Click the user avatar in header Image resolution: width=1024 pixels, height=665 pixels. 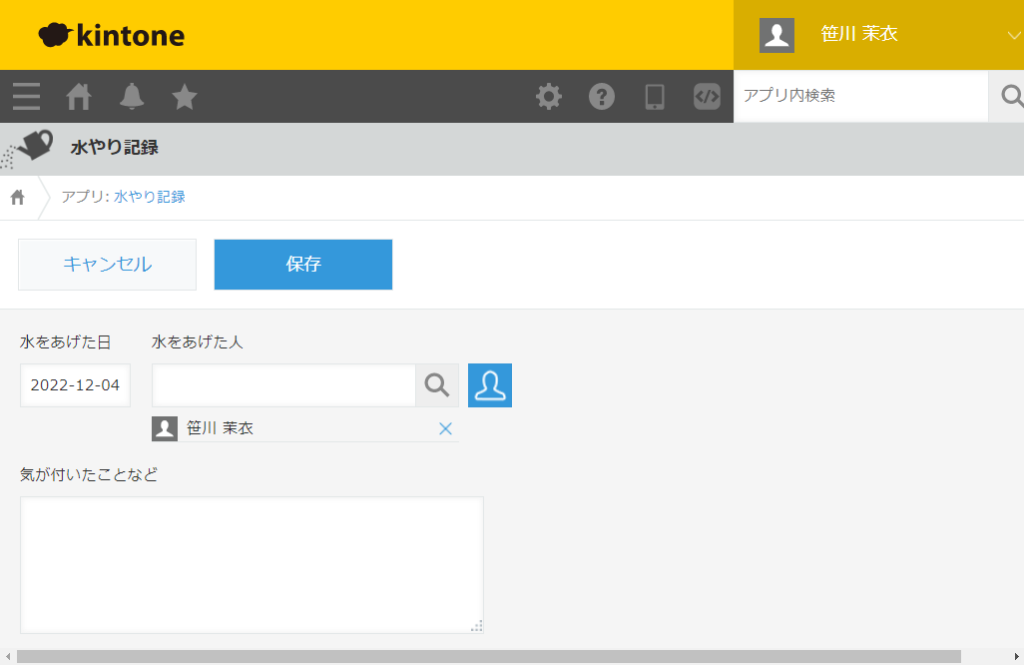pos(776,35)
